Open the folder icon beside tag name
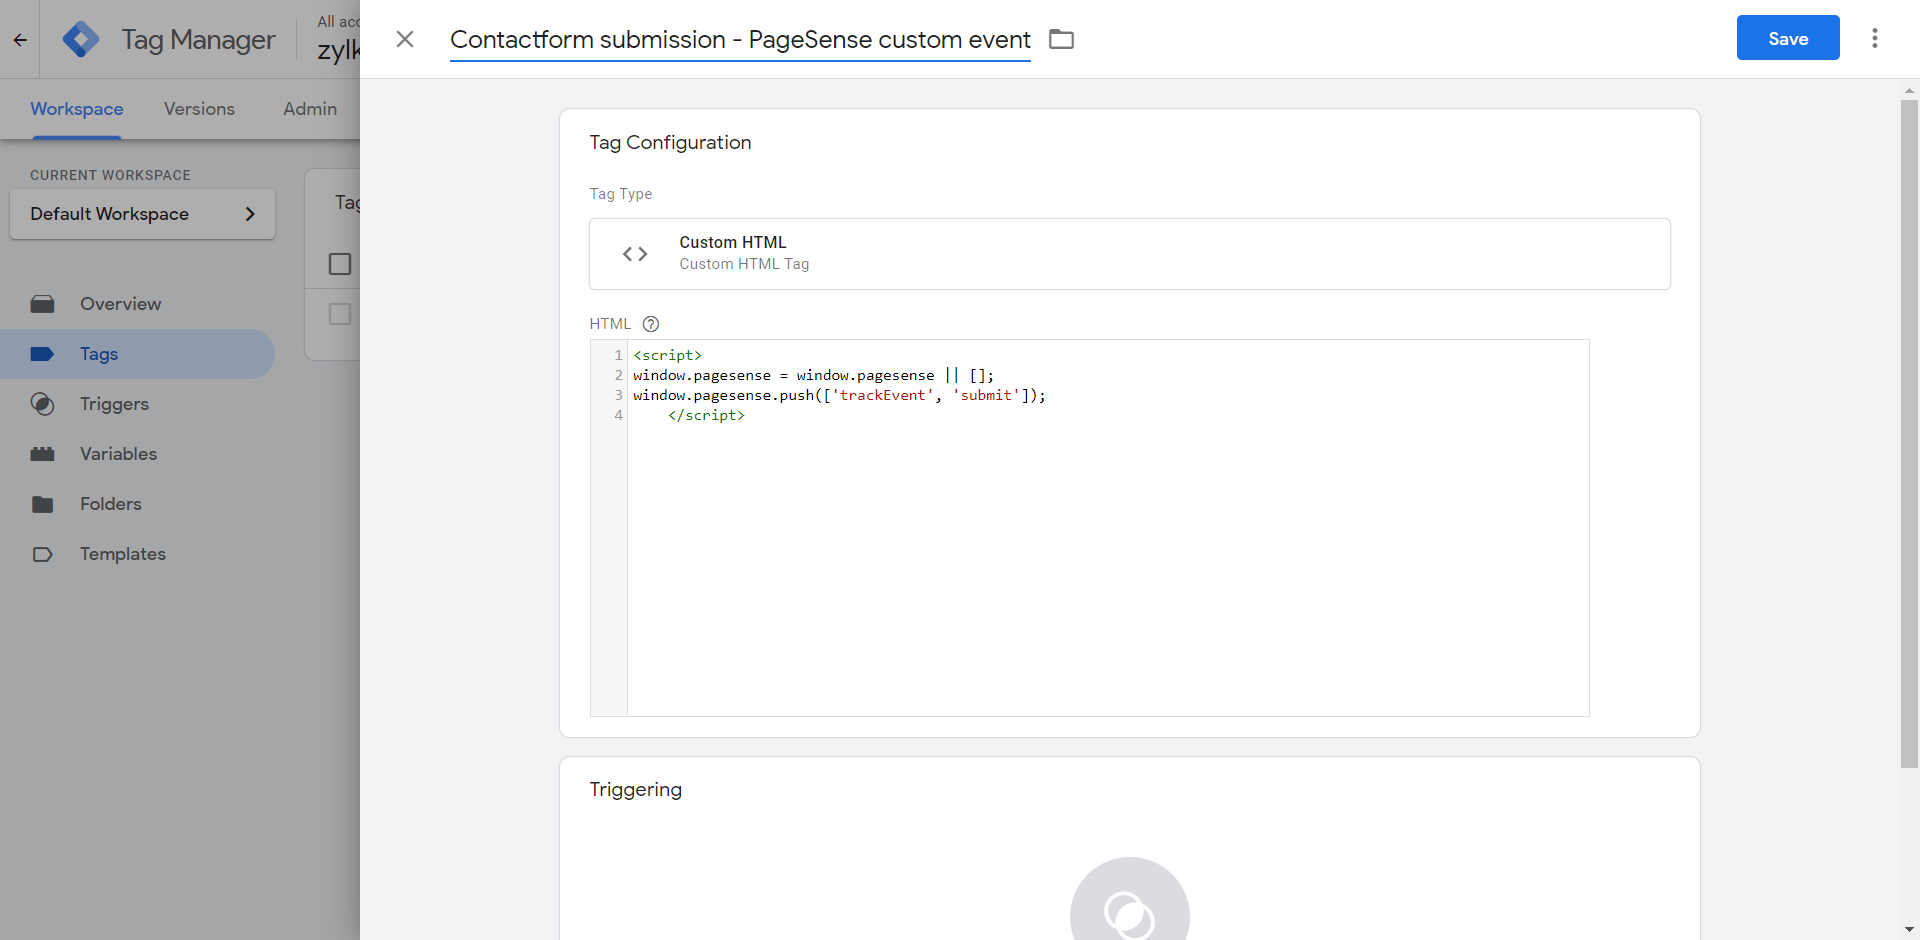 1061,39
